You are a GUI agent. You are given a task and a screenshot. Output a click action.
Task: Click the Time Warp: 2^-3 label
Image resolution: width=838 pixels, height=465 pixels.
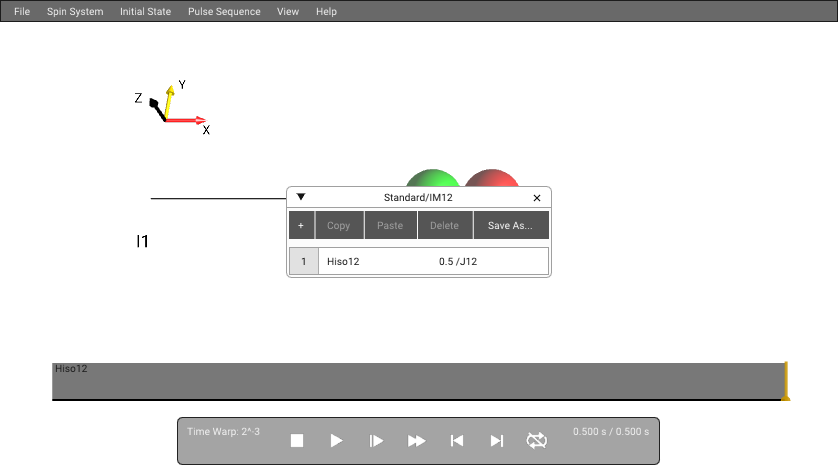click(x=223, y=431)
